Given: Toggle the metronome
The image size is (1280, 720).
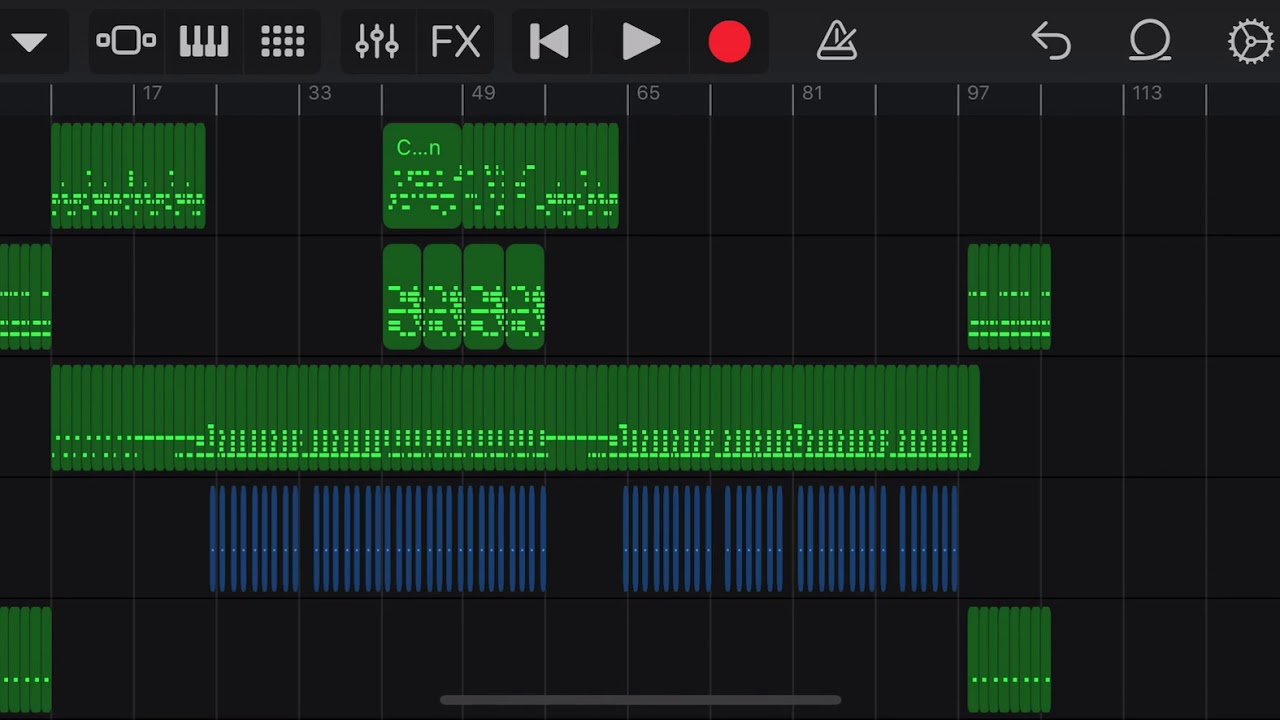Looking at the screenshot, I should click(x=836, y=41).
